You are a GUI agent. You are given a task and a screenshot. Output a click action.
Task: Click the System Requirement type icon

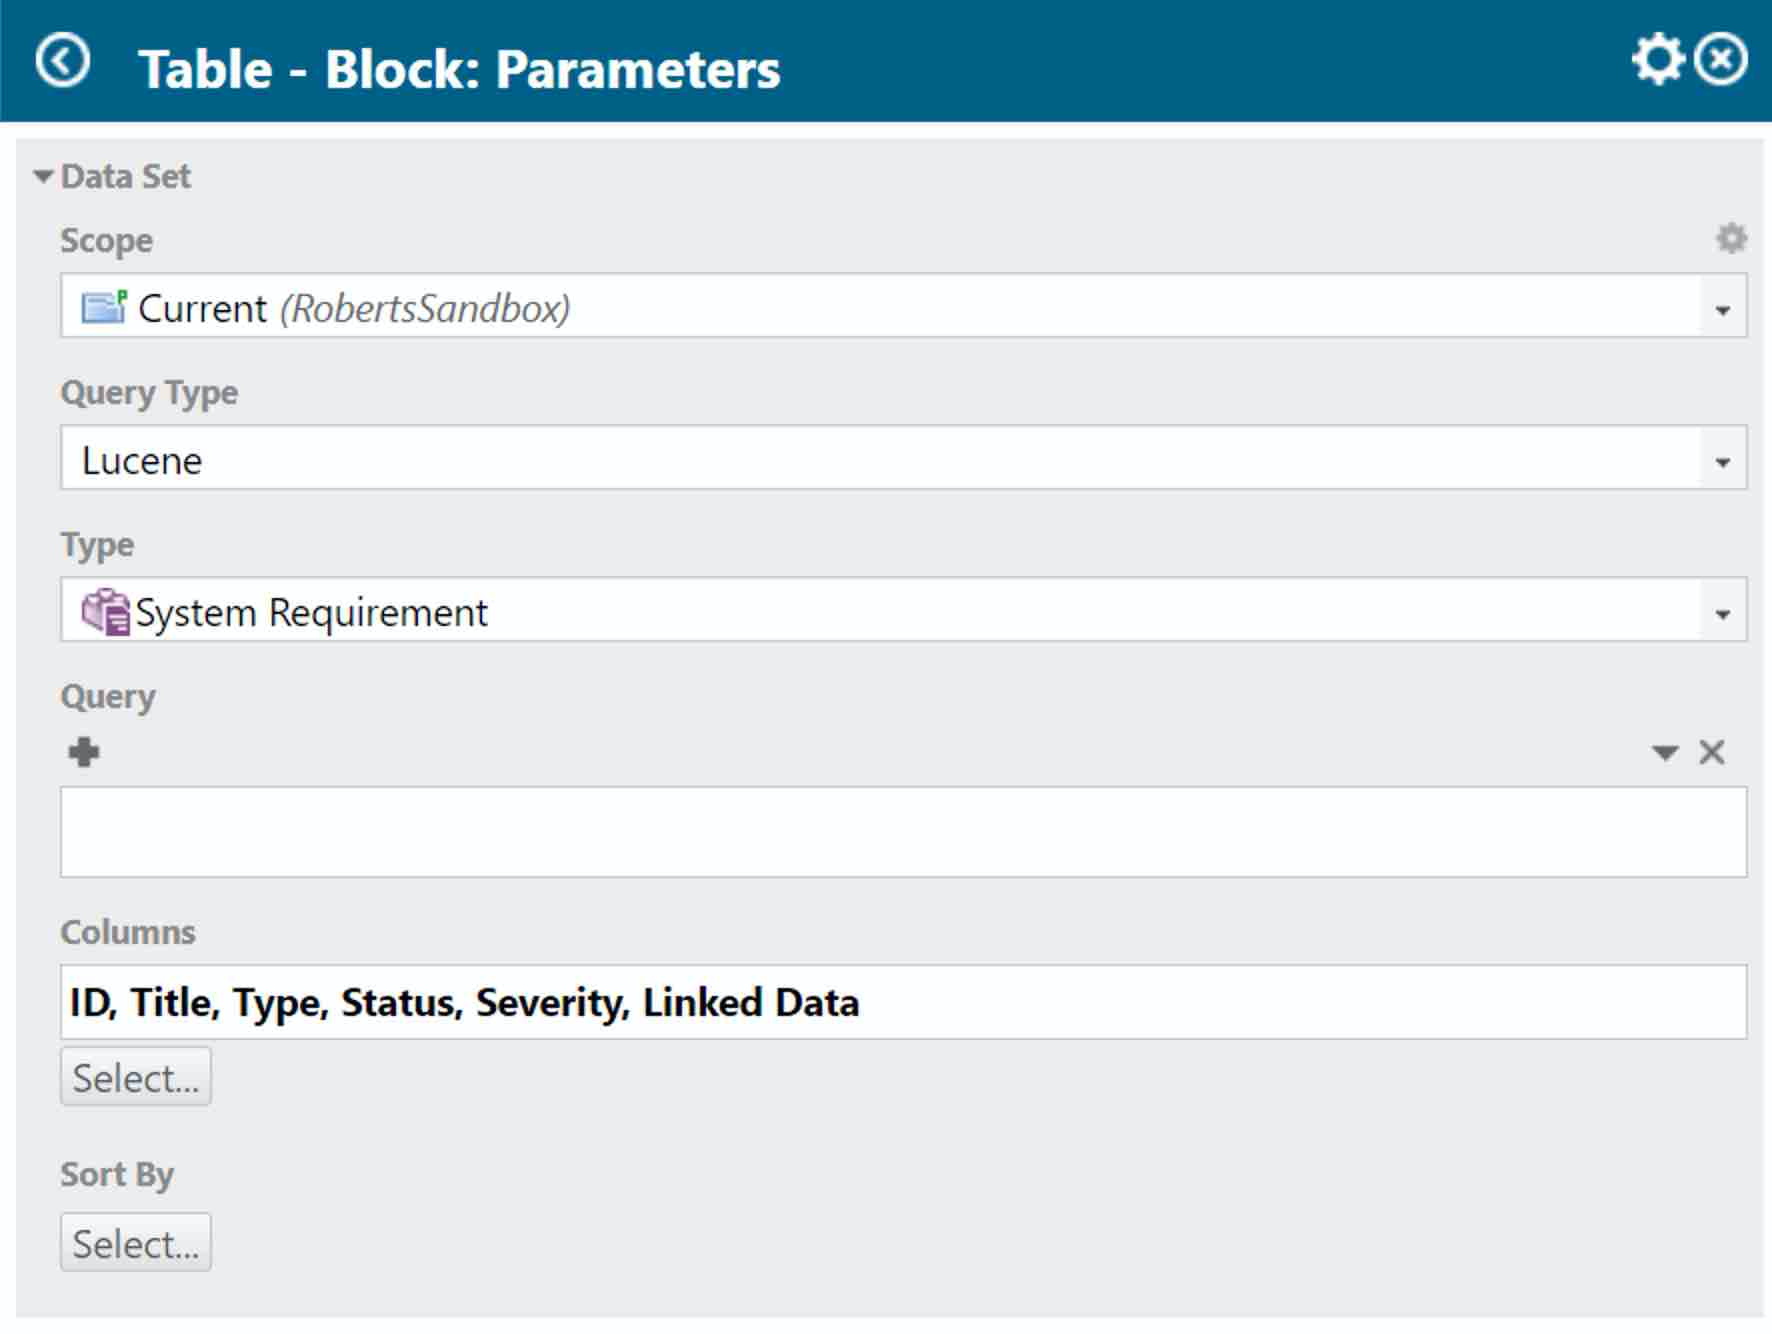click(105, 612)
